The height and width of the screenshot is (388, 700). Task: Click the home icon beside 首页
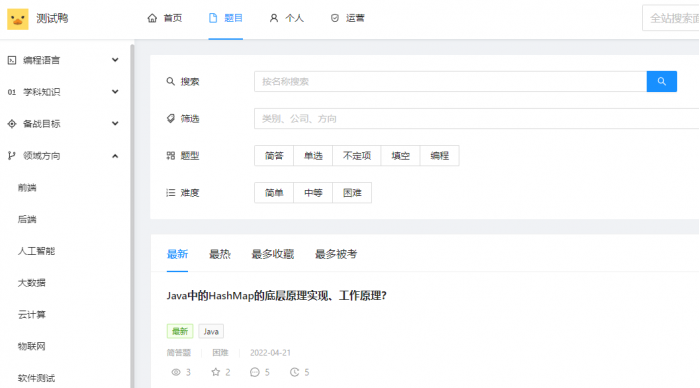point(152,18)
